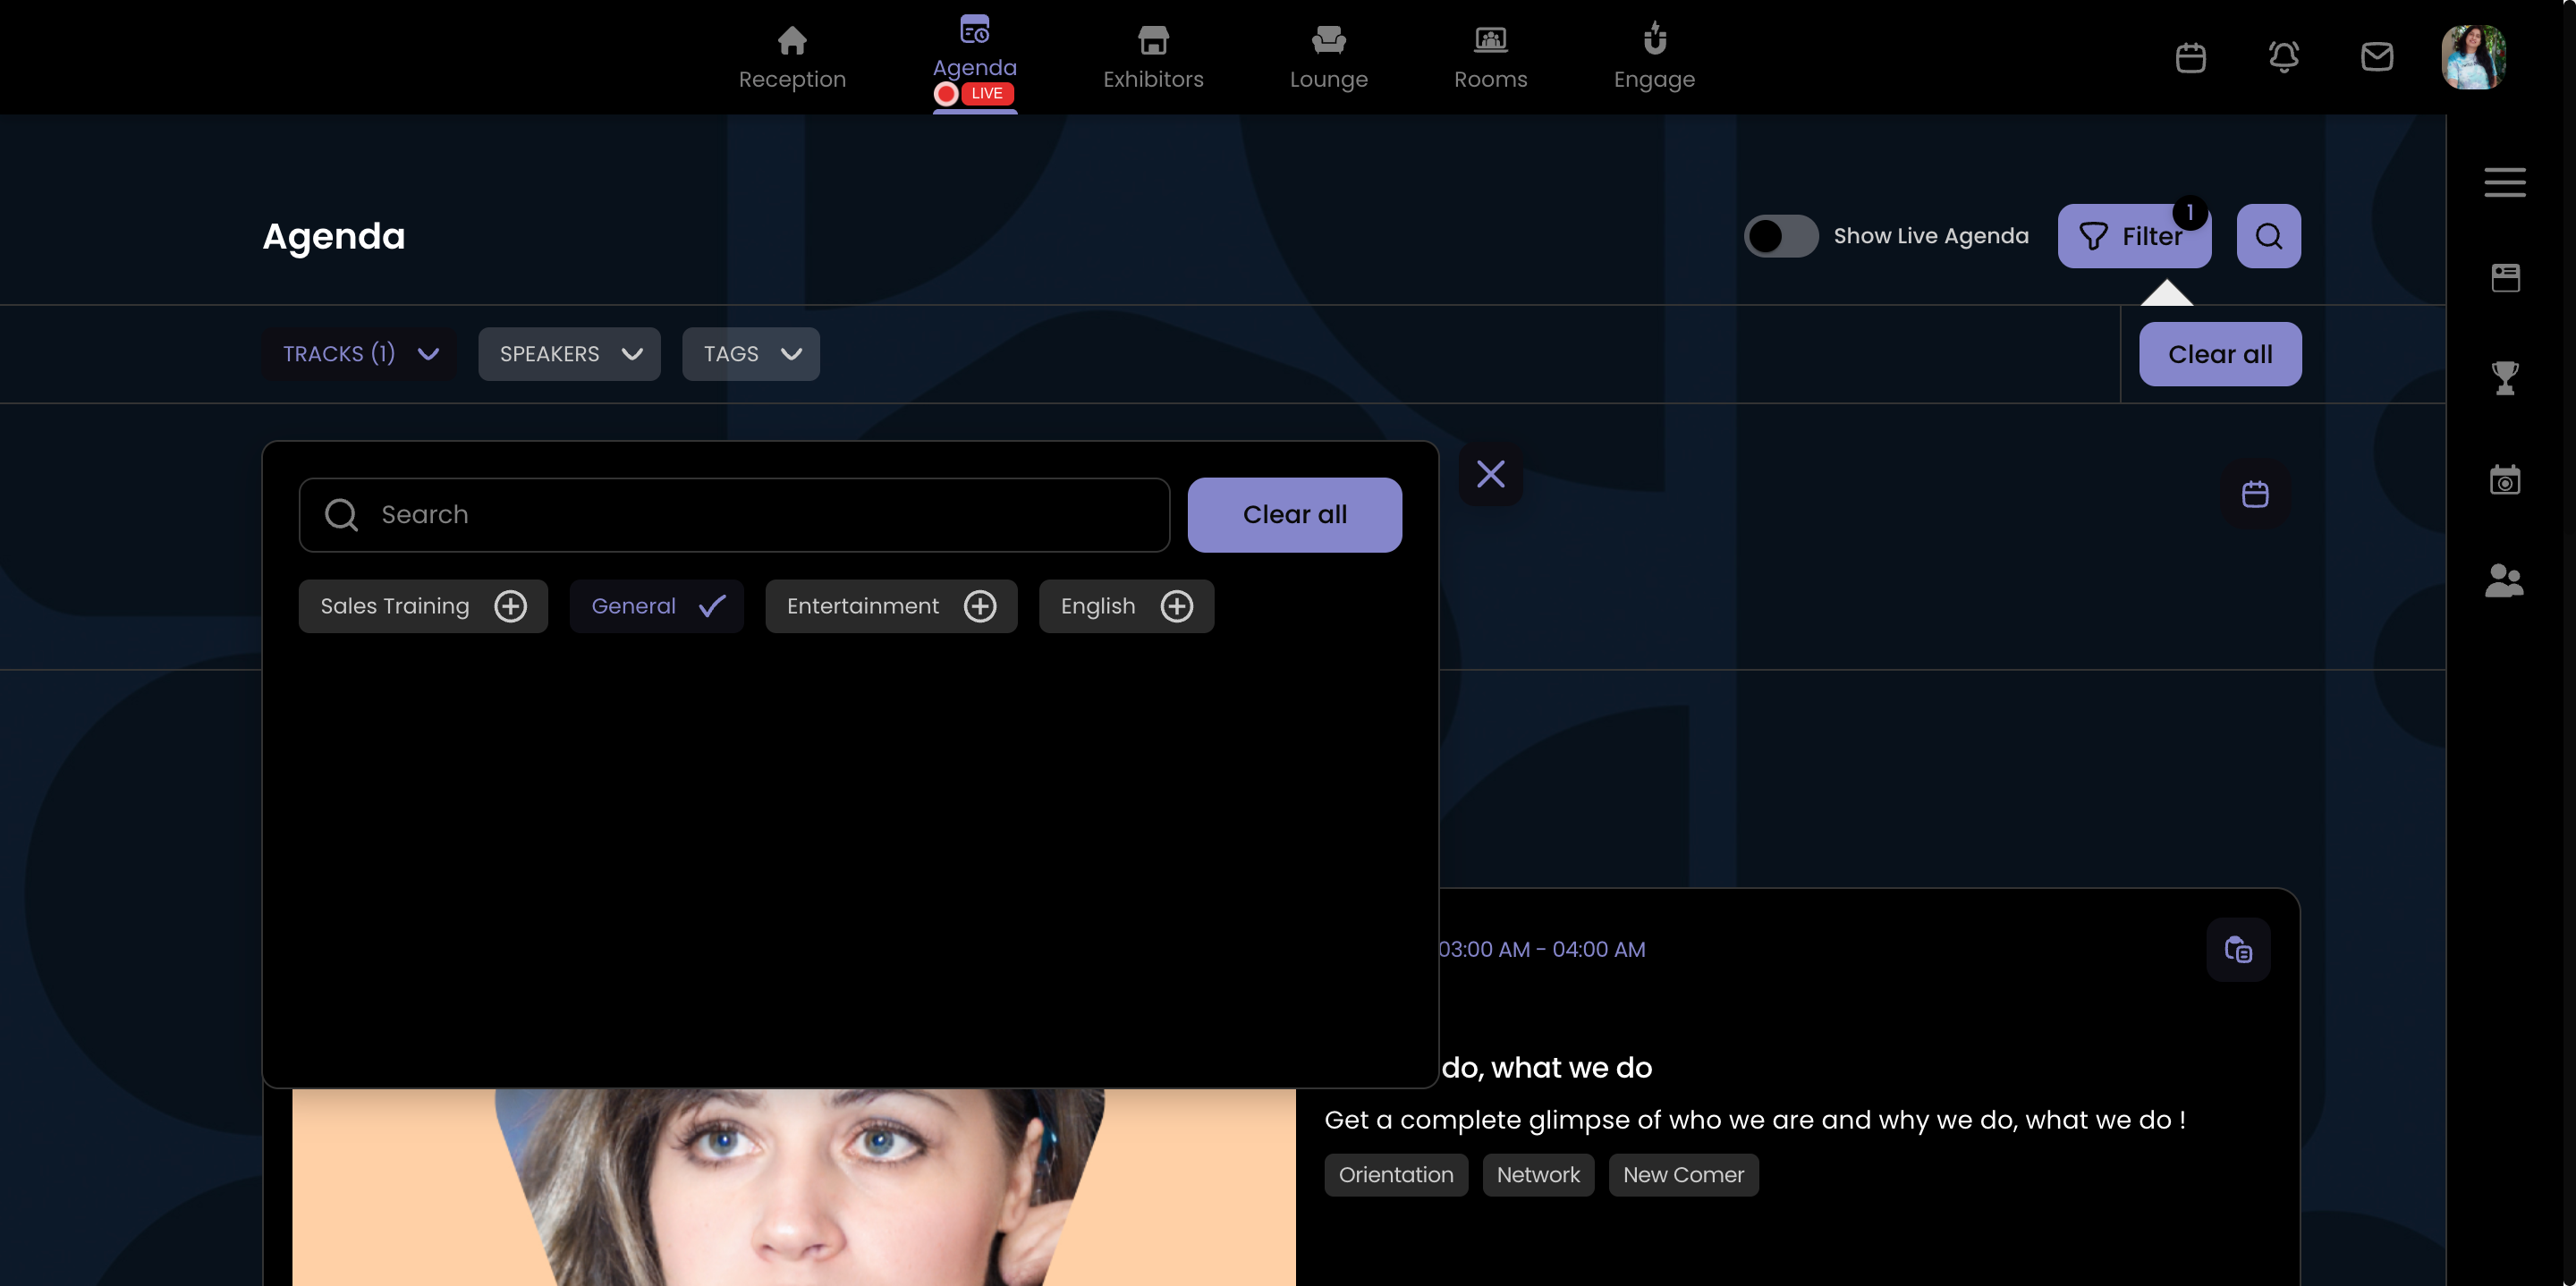Click the Network tag
The width and height of the screenshot is (2576, 1286).
click(1538, 1175)
